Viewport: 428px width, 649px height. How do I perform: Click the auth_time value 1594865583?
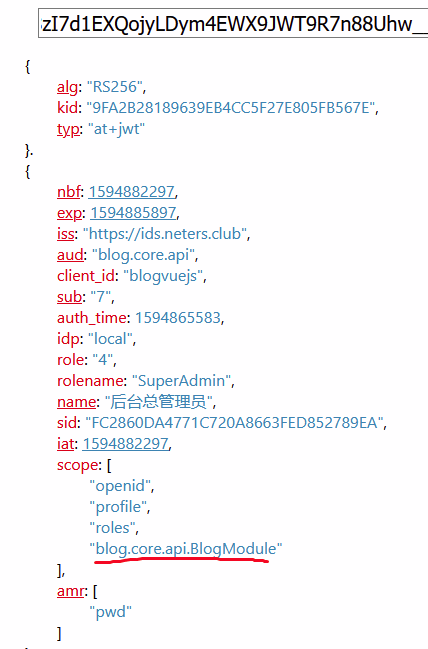click(x=178, y=318)
